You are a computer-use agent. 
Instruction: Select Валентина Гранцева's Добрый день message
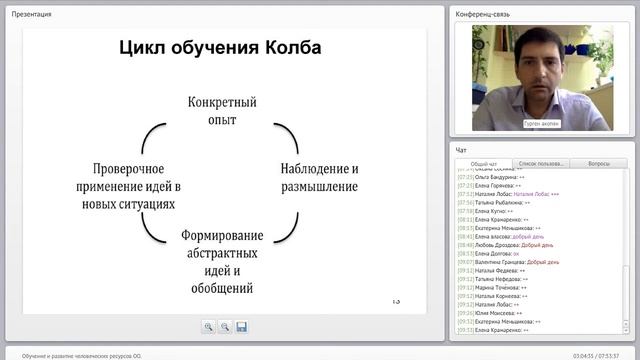click(508, 262)
